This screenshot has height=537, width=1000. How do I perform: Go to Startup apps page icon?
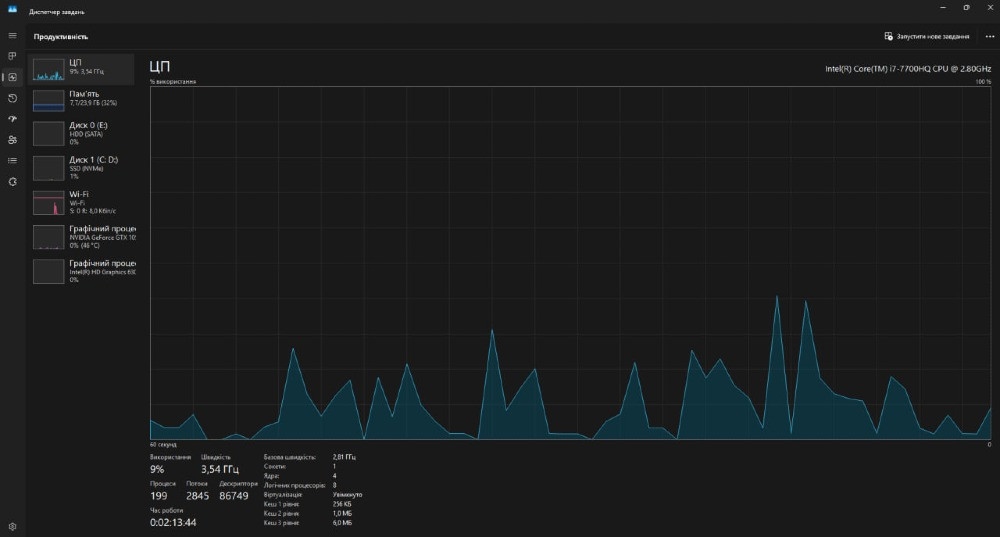13,119
